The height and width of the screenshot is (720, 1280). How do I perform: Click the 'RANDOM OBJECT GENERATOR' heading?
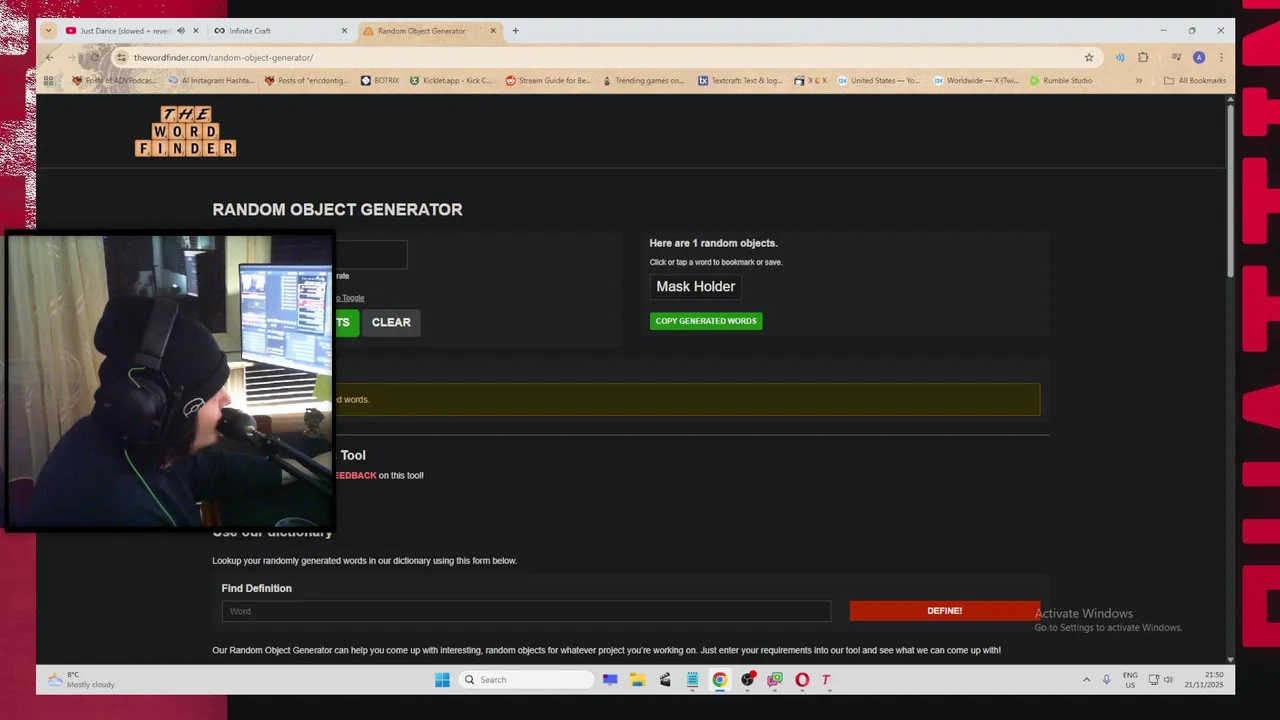[x=337, y=210]
